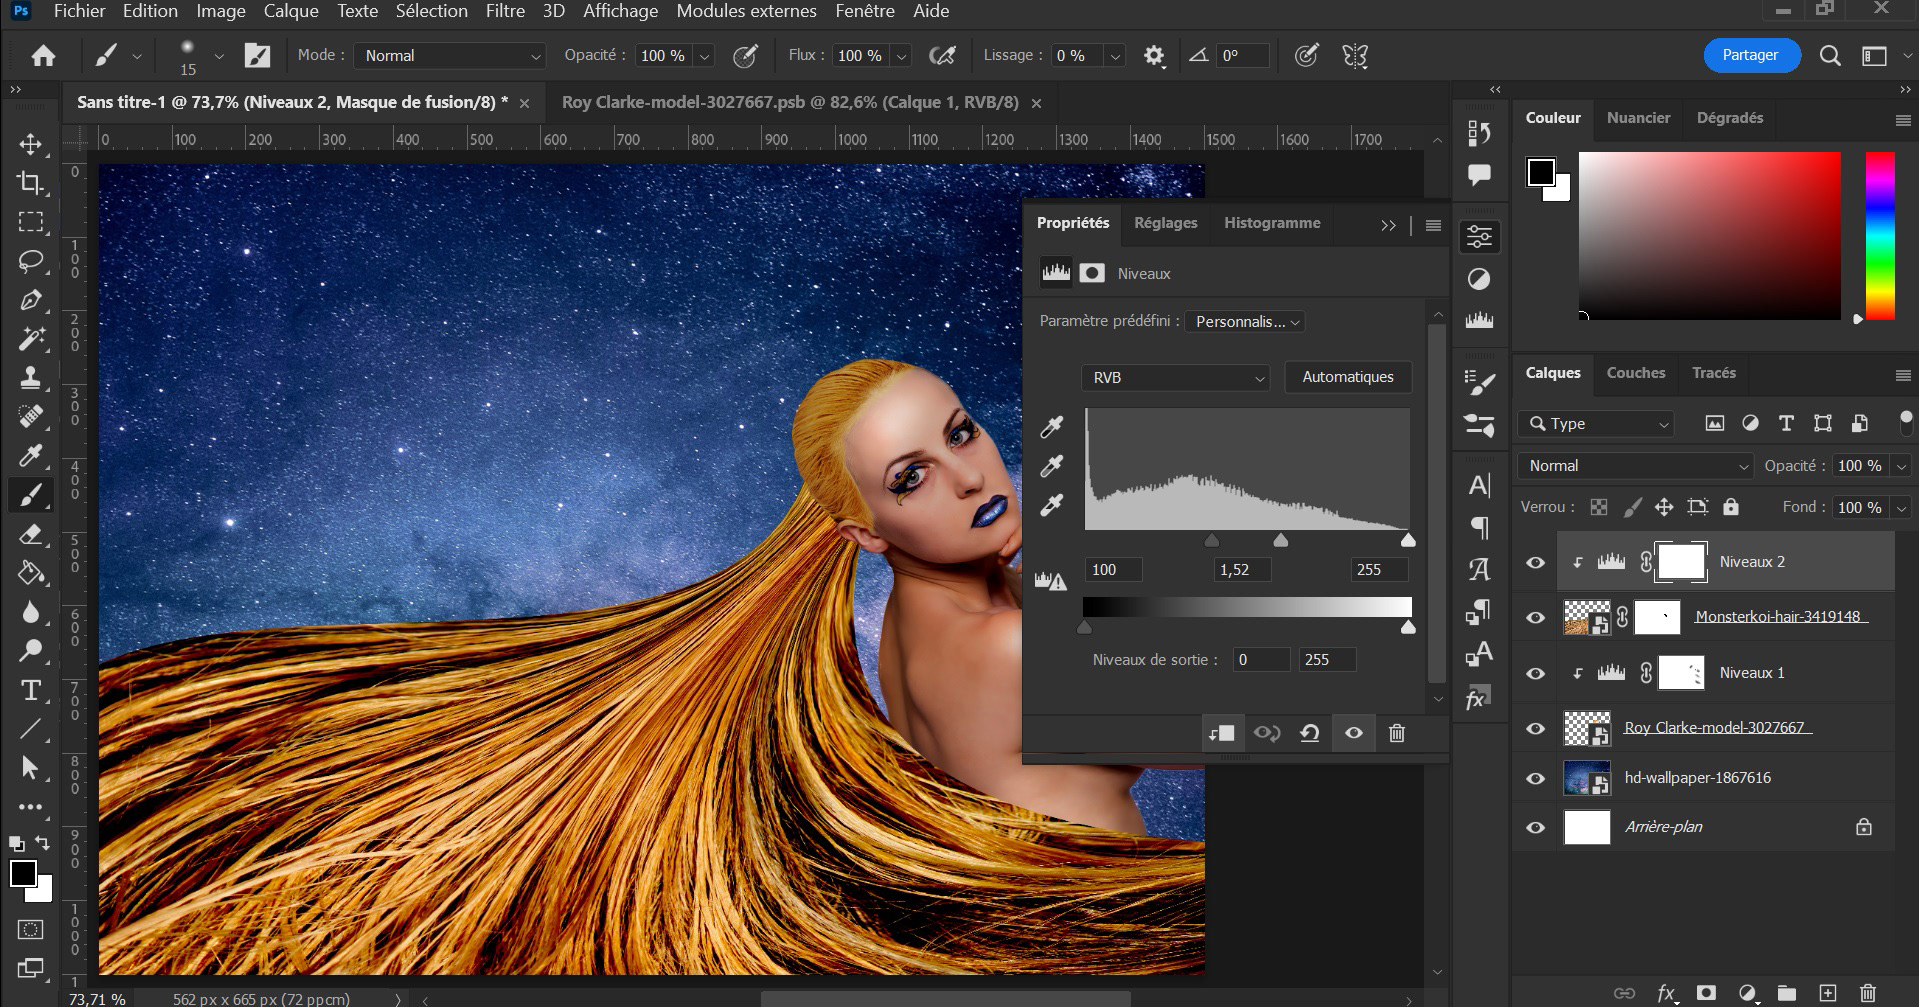
Task: Click the black point eyedropper in Niveaux
Action: pos(1051,427)
